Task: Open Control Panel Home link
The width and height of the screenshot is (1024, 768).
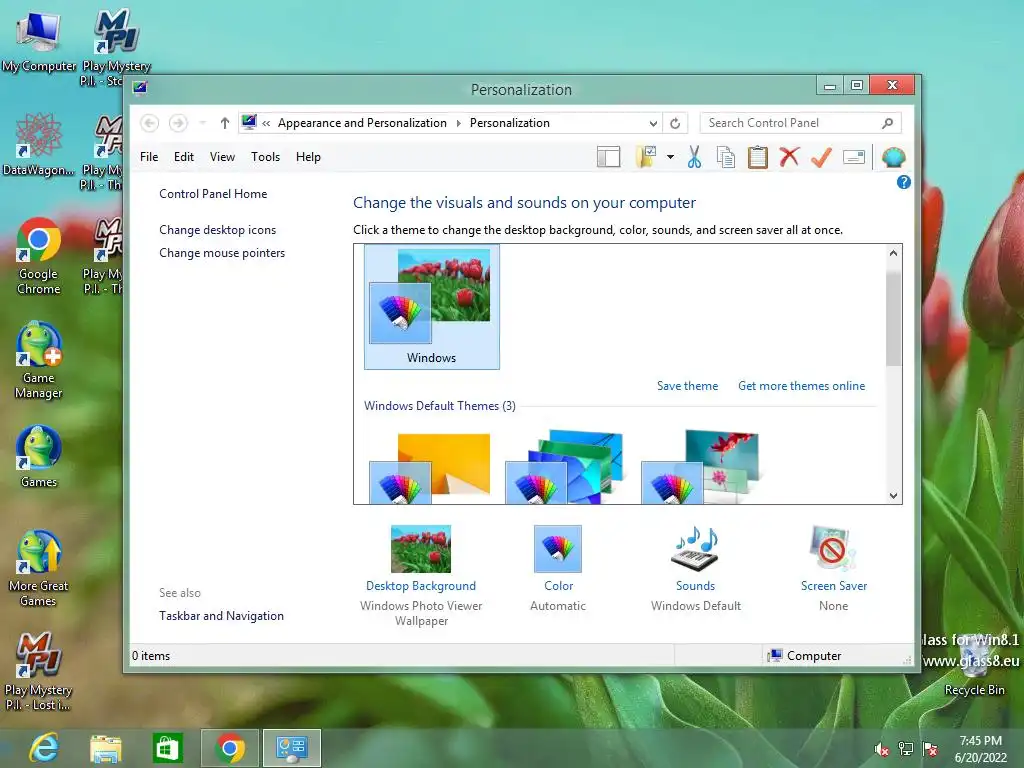Action: coord(213,194)
